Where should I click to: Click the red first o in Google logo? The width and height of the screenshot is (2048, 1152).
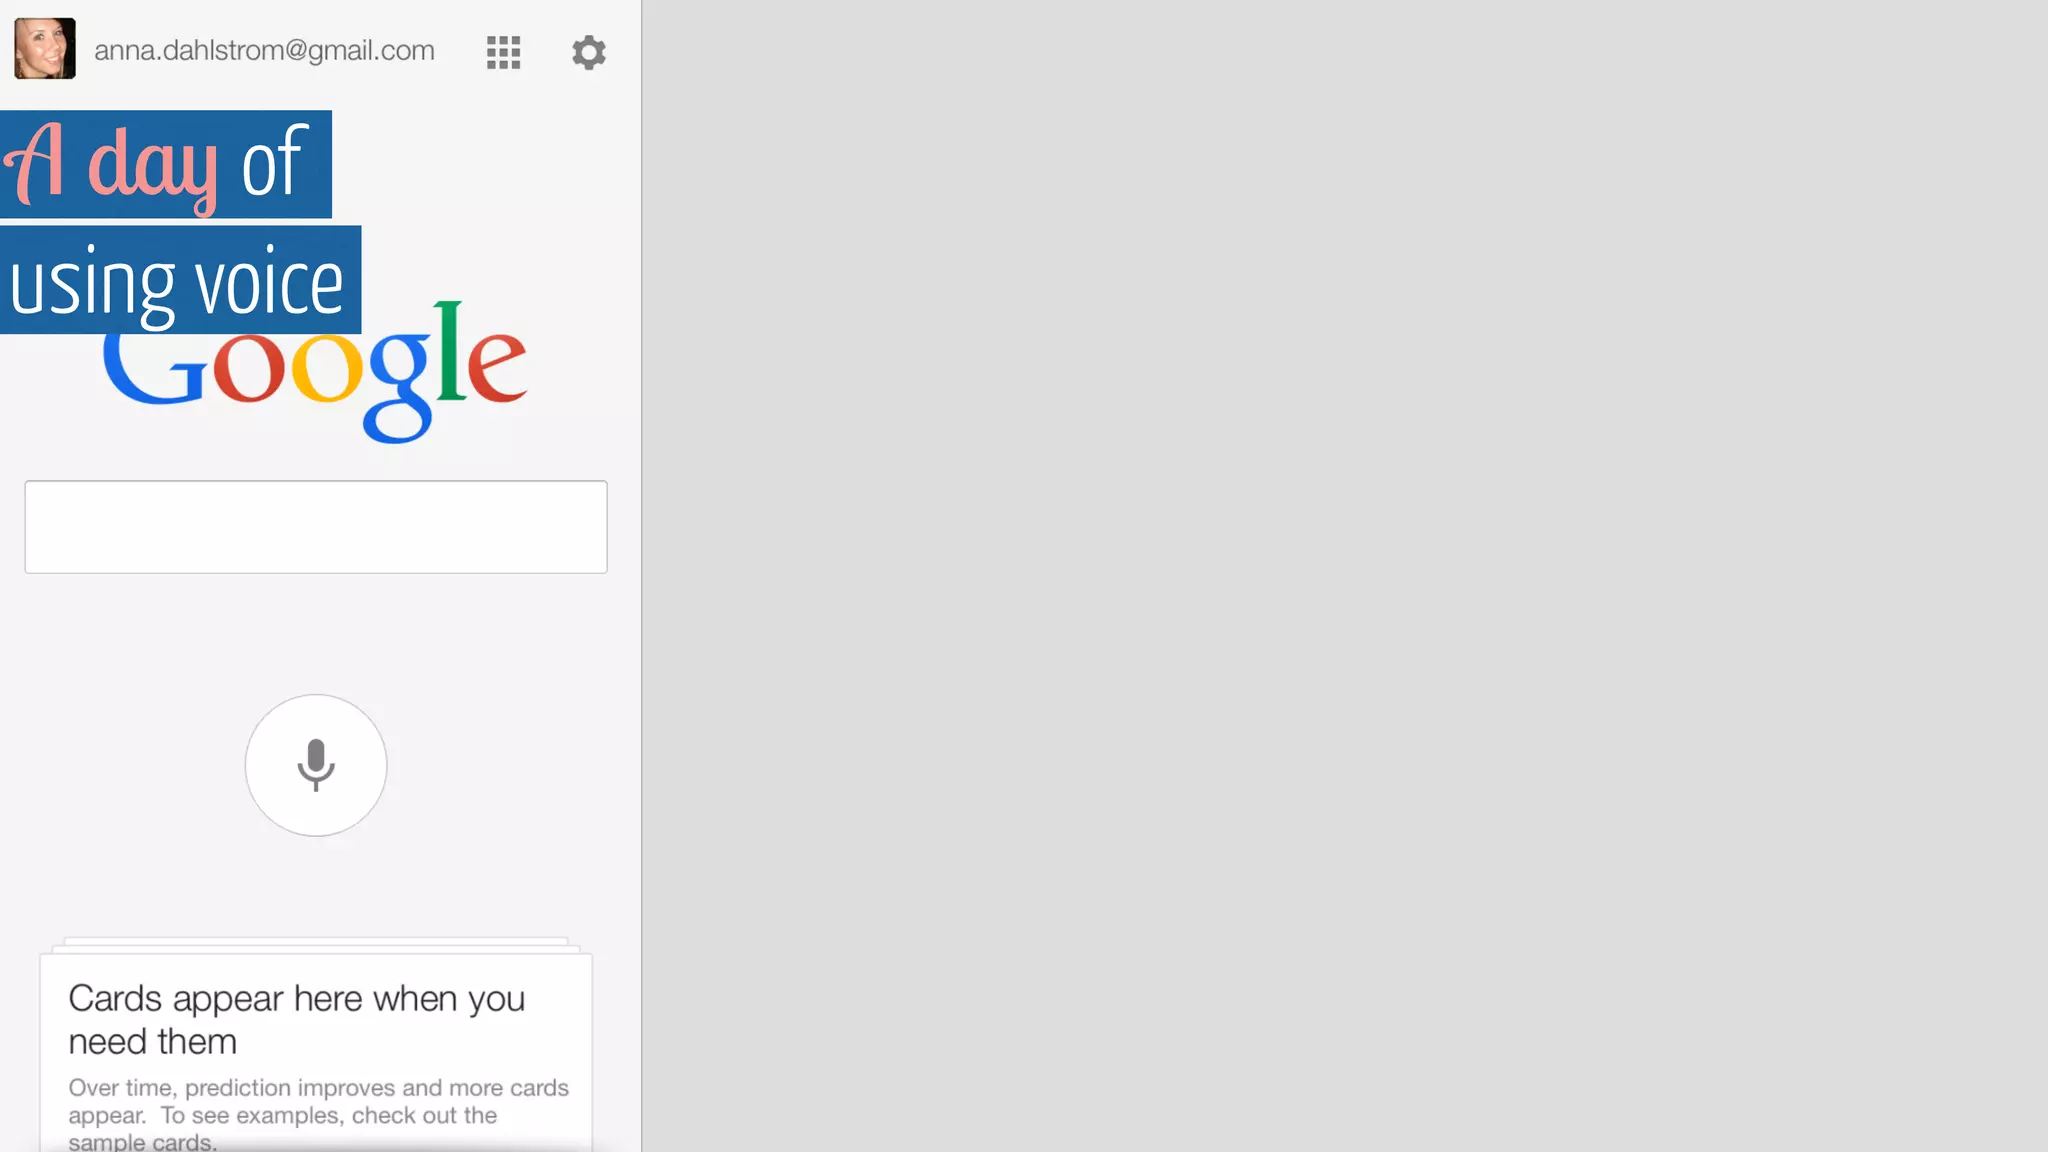248,368
